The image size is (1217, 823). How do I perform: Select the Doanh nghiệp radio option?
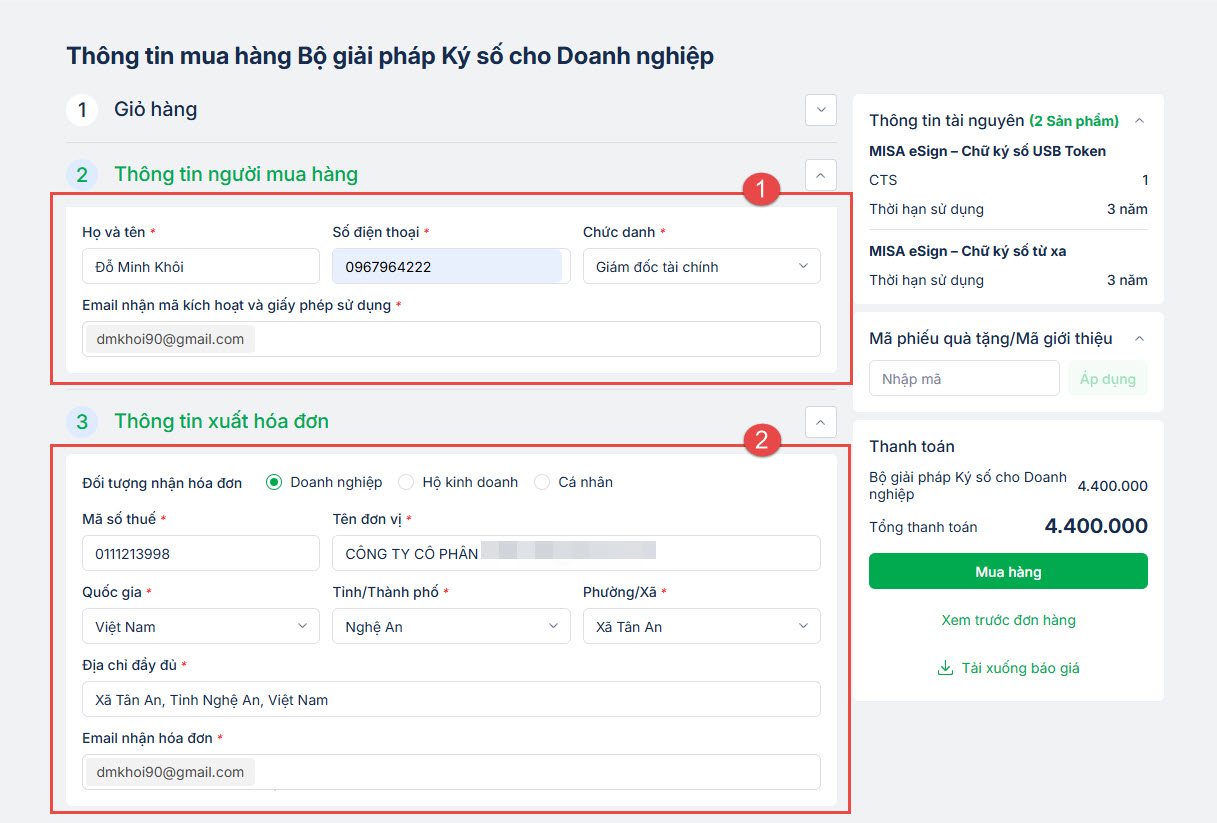(x=274, y=482)
